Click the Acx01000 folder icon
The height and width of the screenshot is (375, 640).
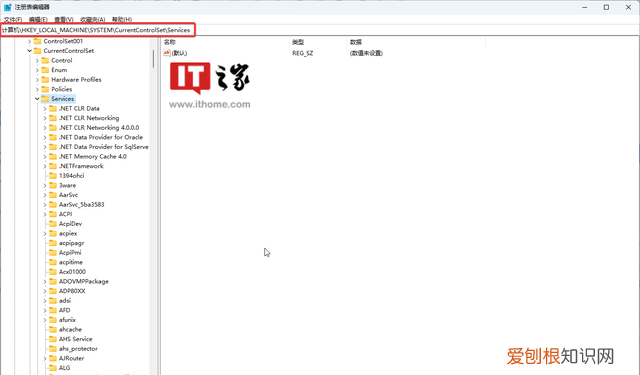53,272
